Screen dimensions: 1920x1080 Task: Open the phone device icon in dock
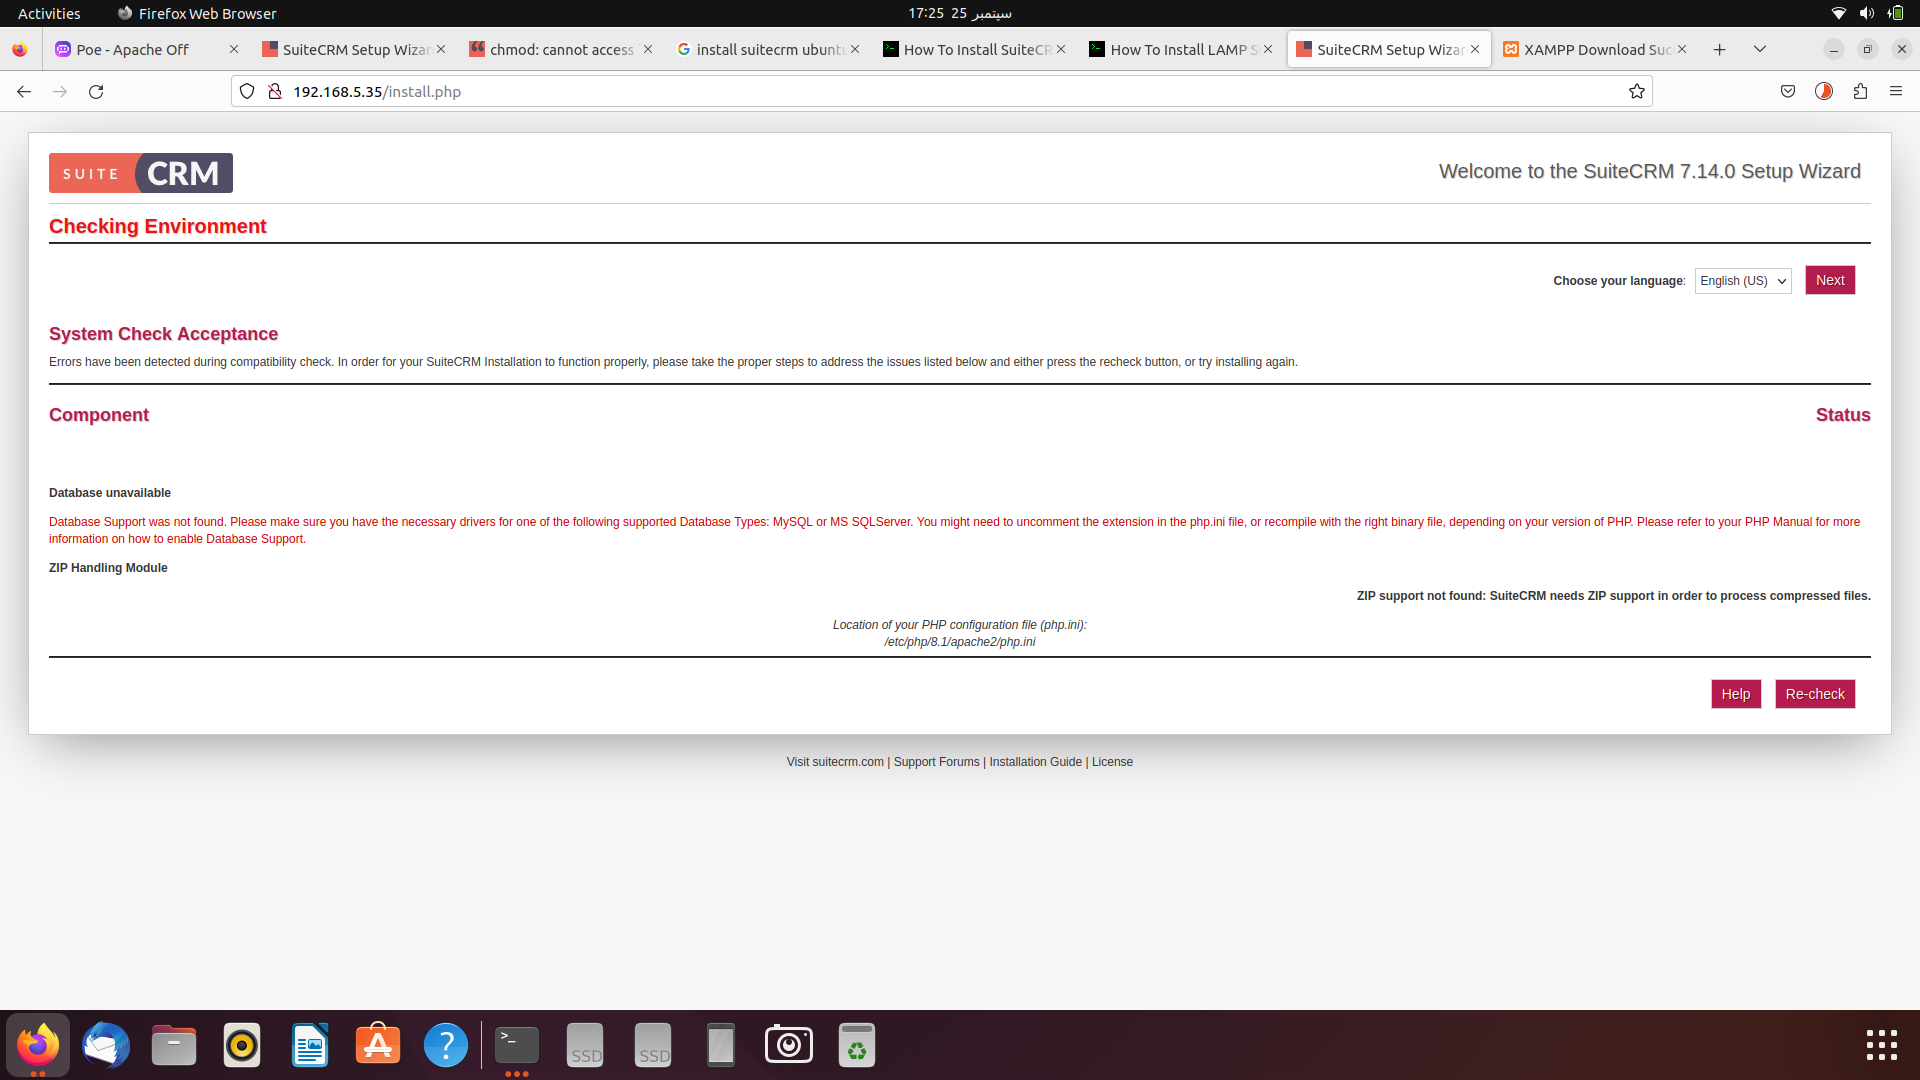tap(721, 1045)
